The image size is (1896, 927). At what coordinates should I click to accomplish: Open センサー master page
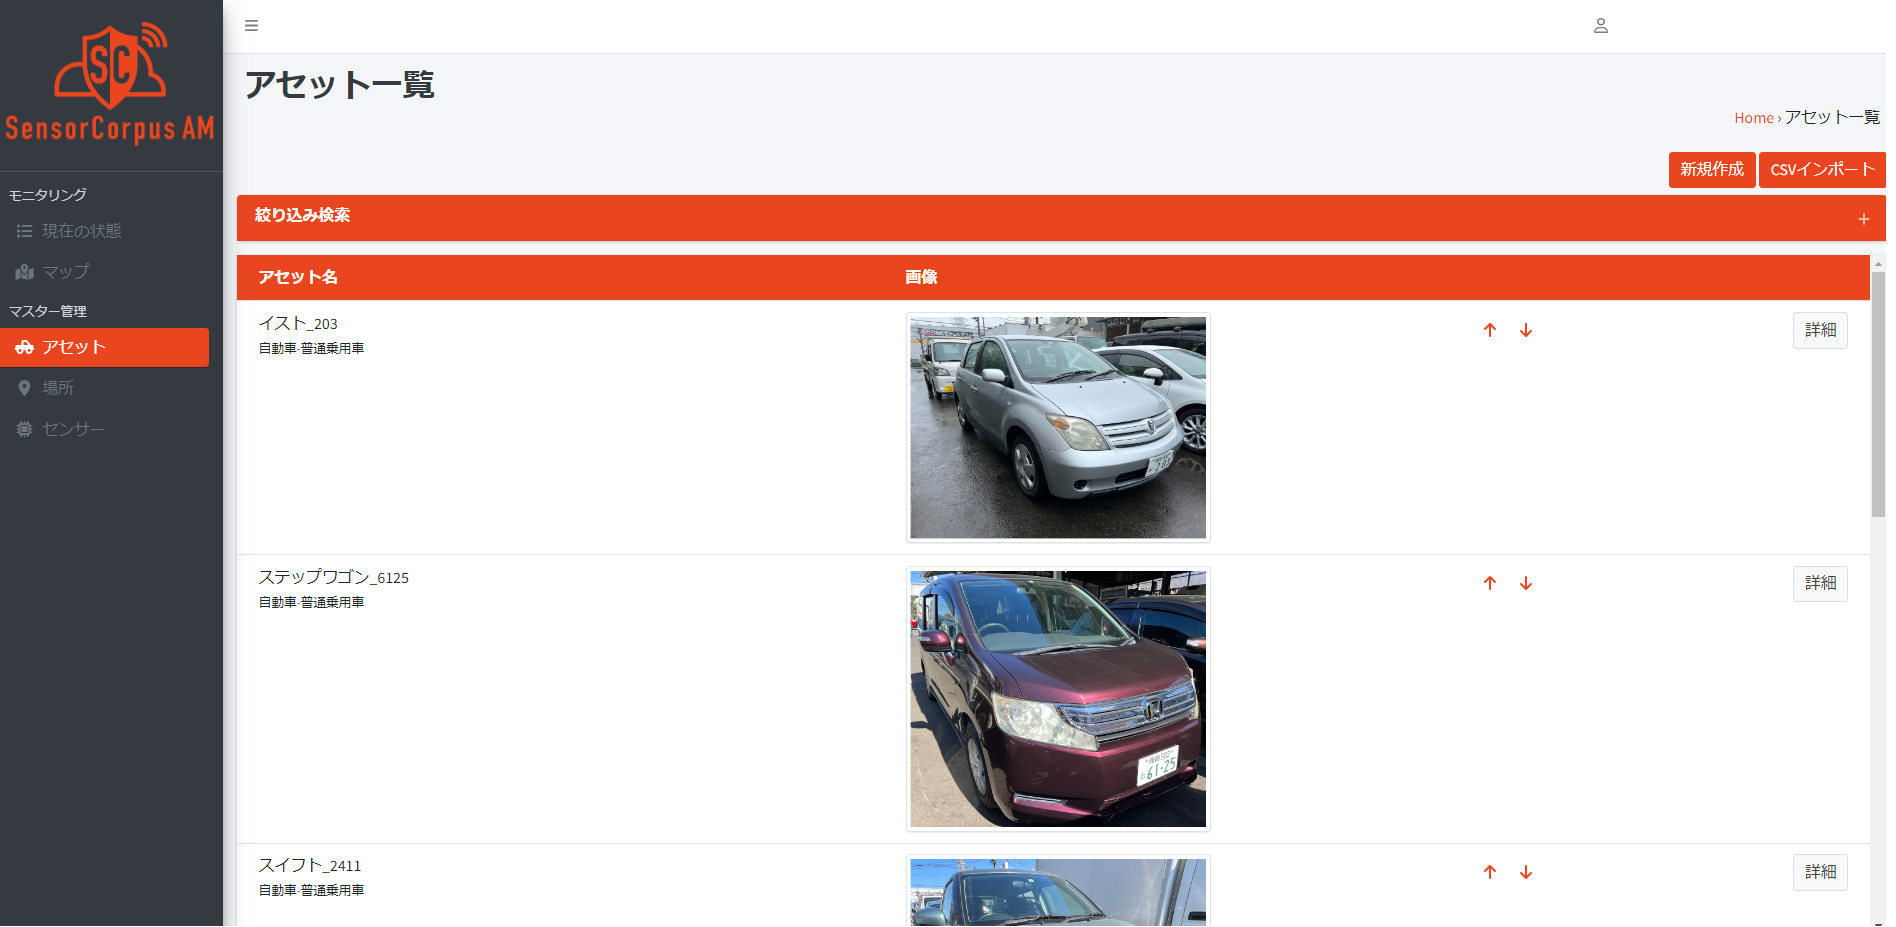coord(73,429)
